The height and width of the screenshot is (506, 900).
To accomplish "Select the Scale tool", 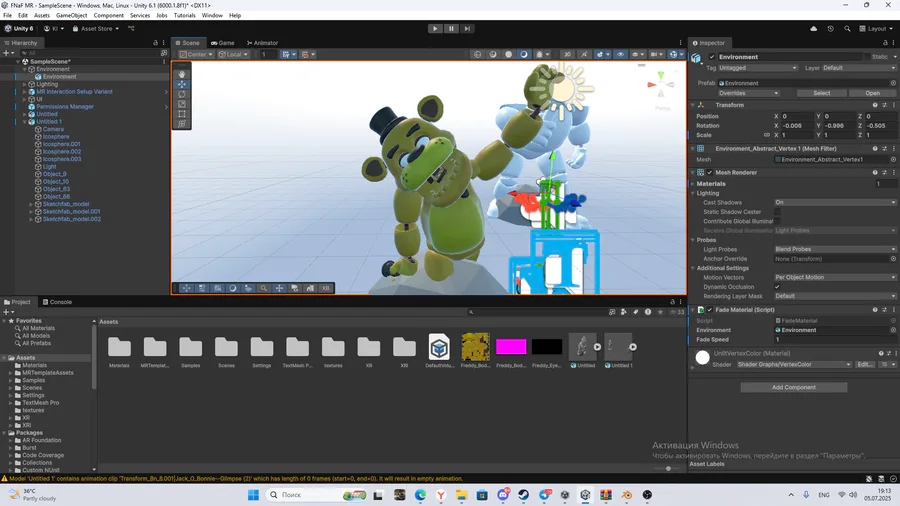I will tap(182, 104).
